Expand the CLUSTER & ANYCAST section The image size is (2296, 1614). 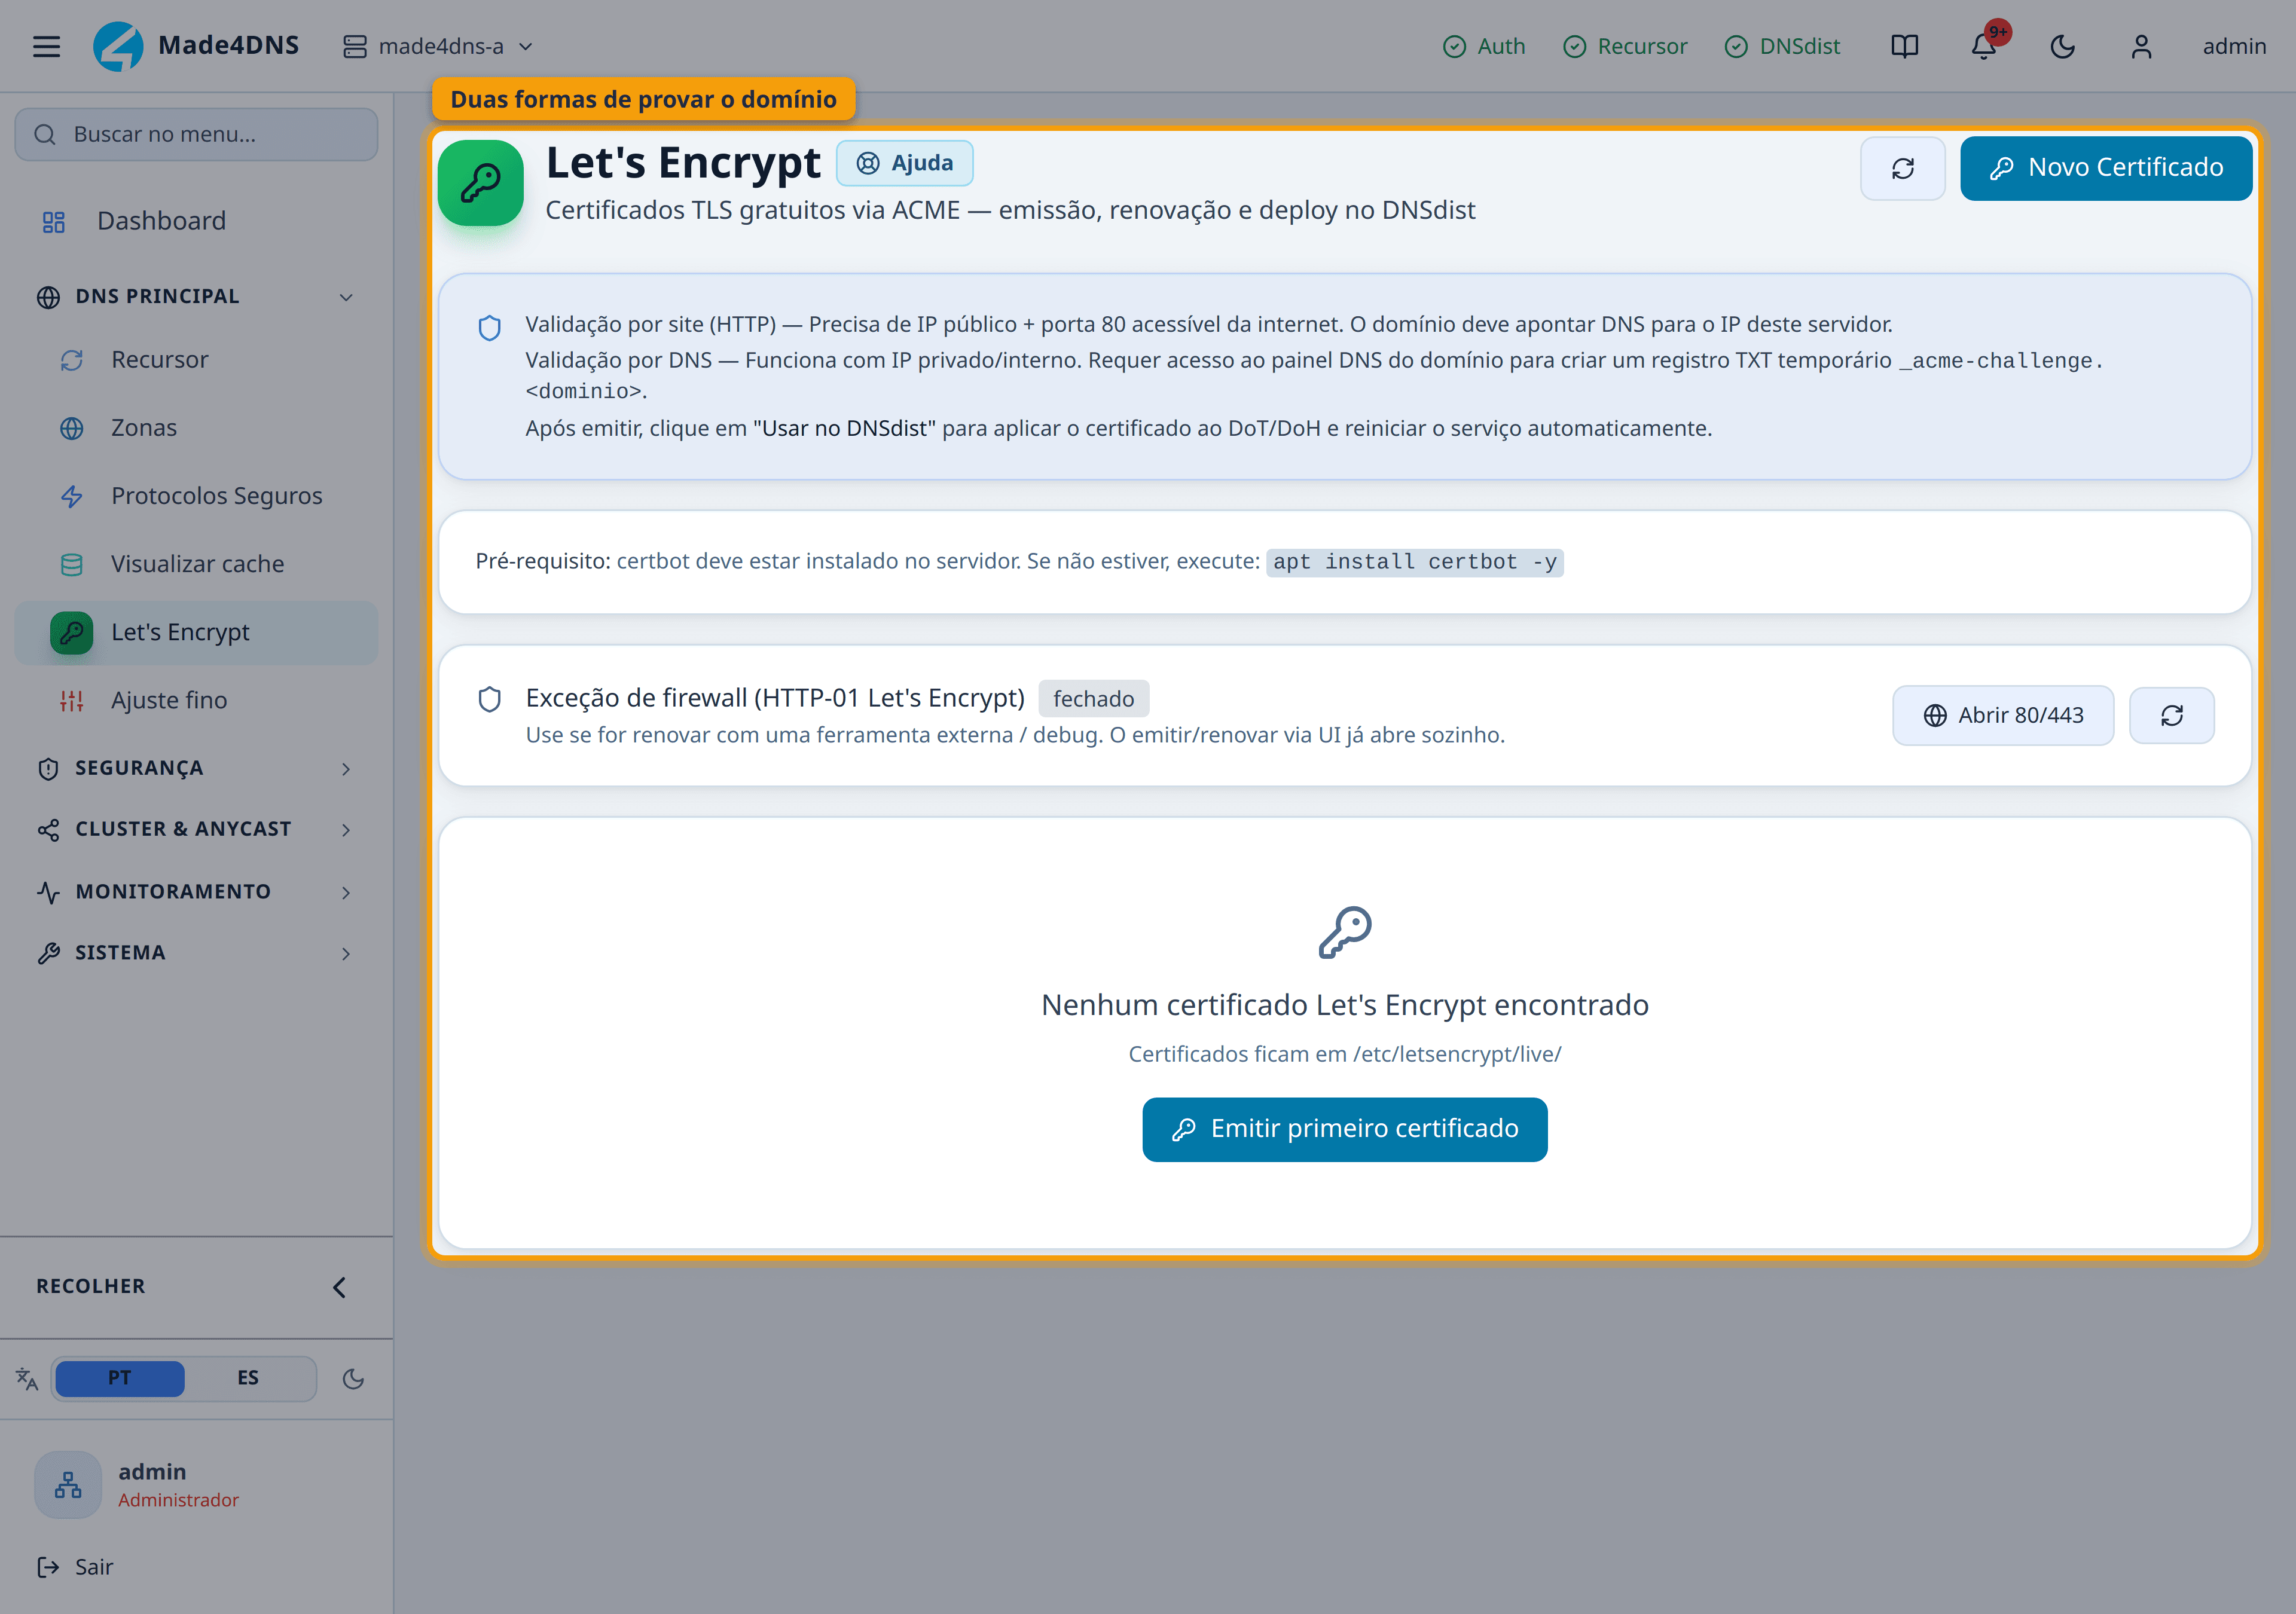coord(196,829)
